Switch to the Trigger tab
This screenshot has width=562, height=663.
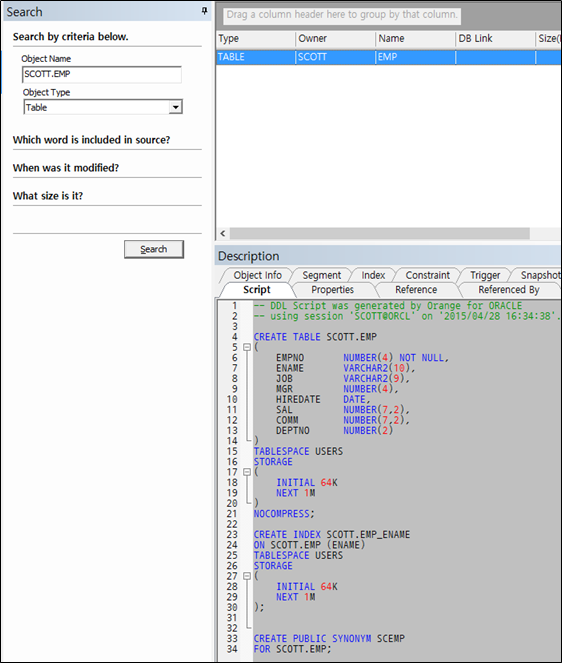485,275
